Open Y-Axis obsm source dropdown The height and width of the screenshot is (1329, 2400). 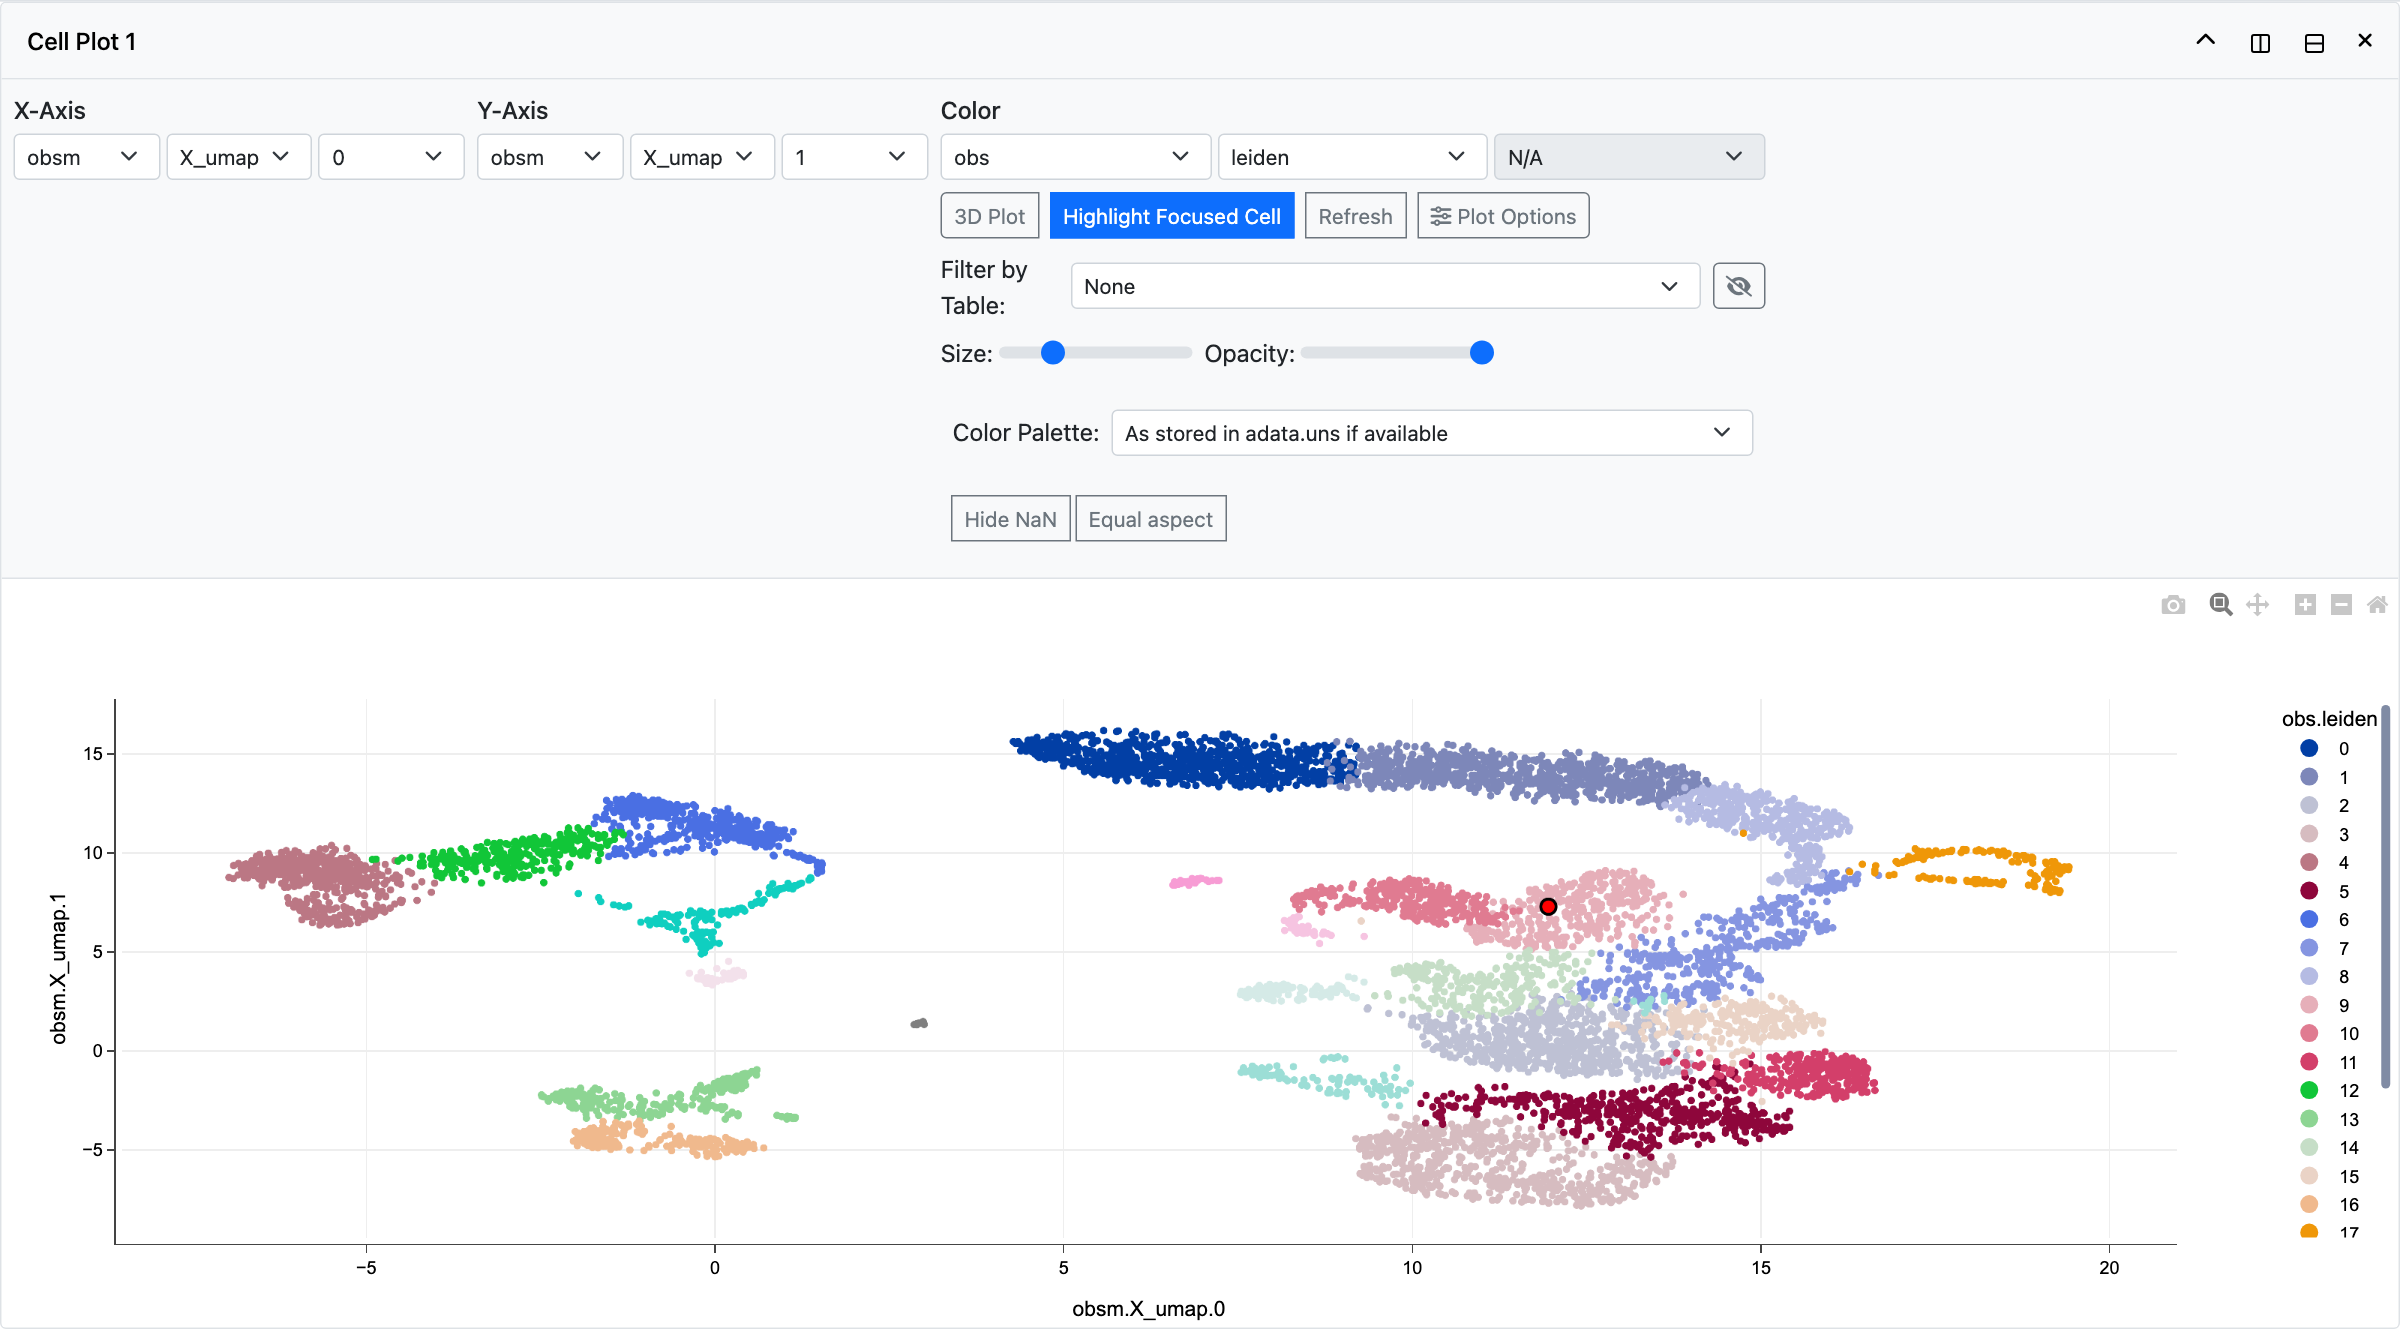point(550,157)
